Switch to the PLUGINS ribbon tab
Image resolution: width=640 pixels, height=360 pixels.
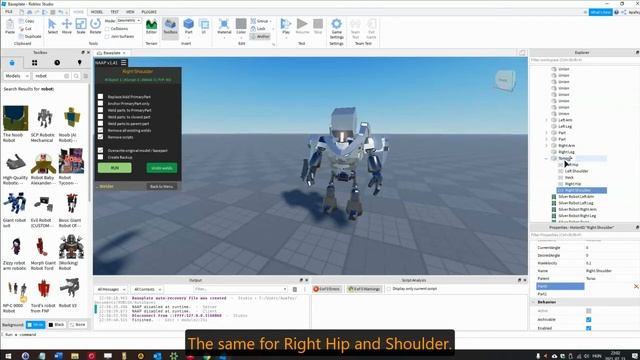coord(149,12)
